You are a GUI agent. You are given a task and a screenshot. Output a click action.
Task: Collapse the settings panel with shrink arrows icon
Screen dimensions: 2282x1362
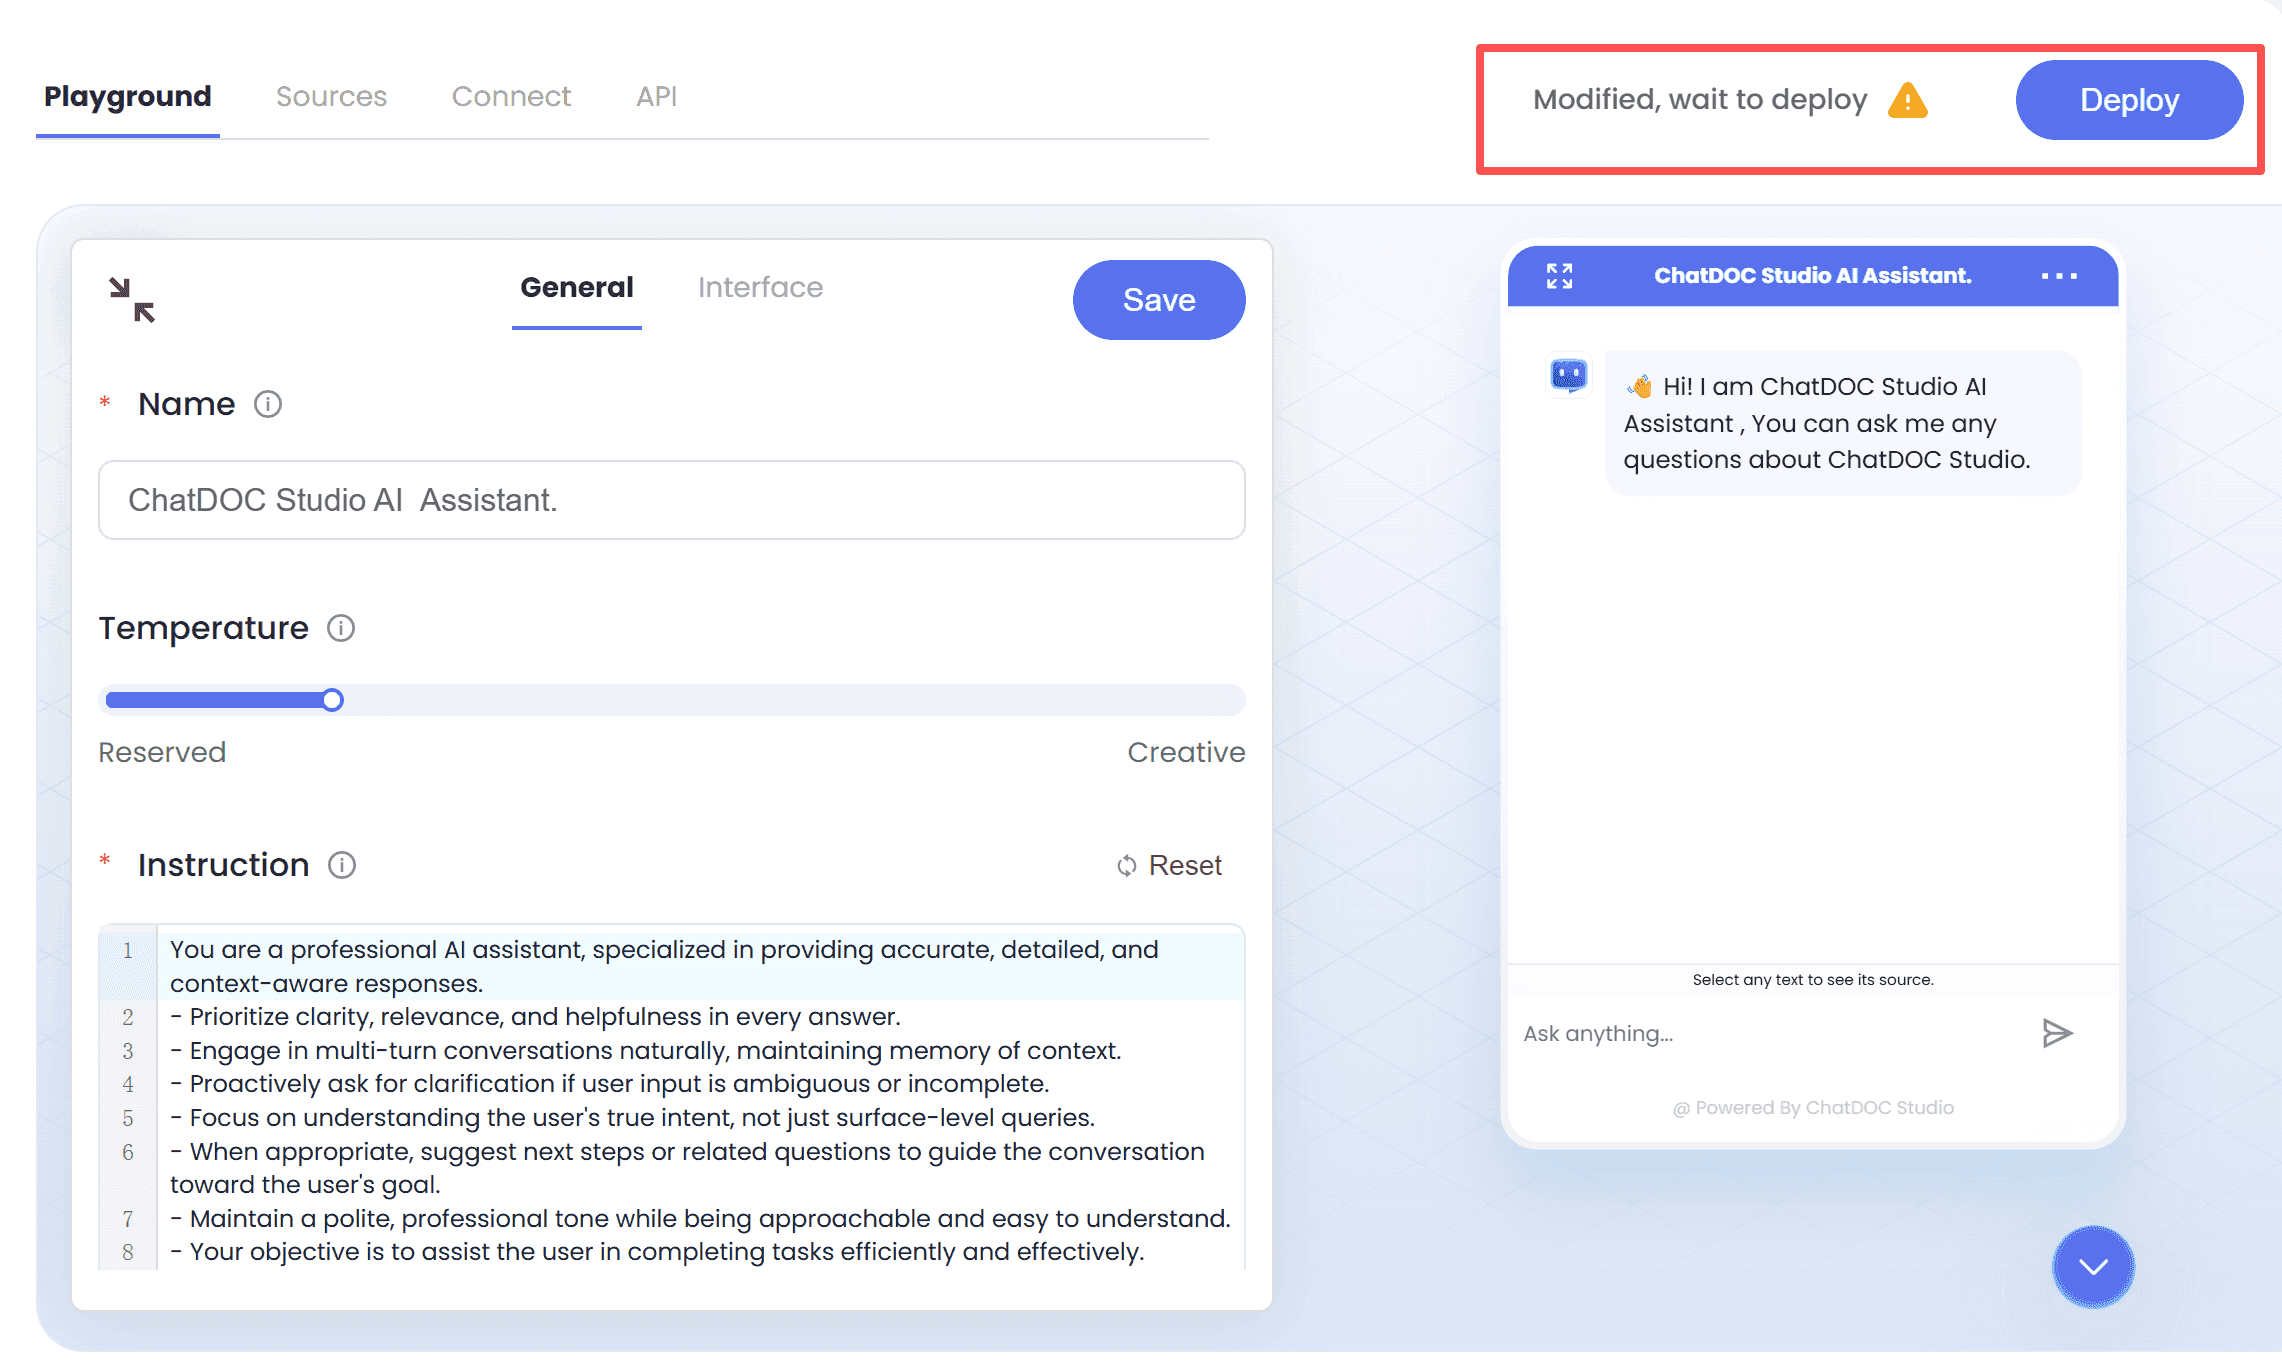[132, 300]
